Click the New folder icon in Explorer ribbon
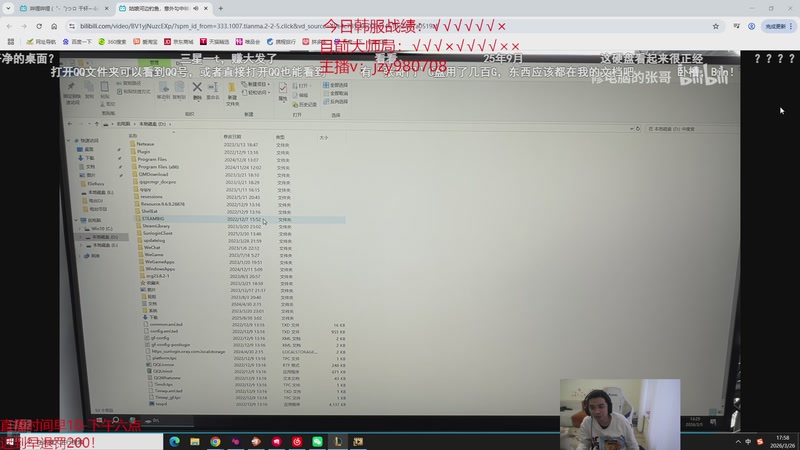 coord(232,94)
